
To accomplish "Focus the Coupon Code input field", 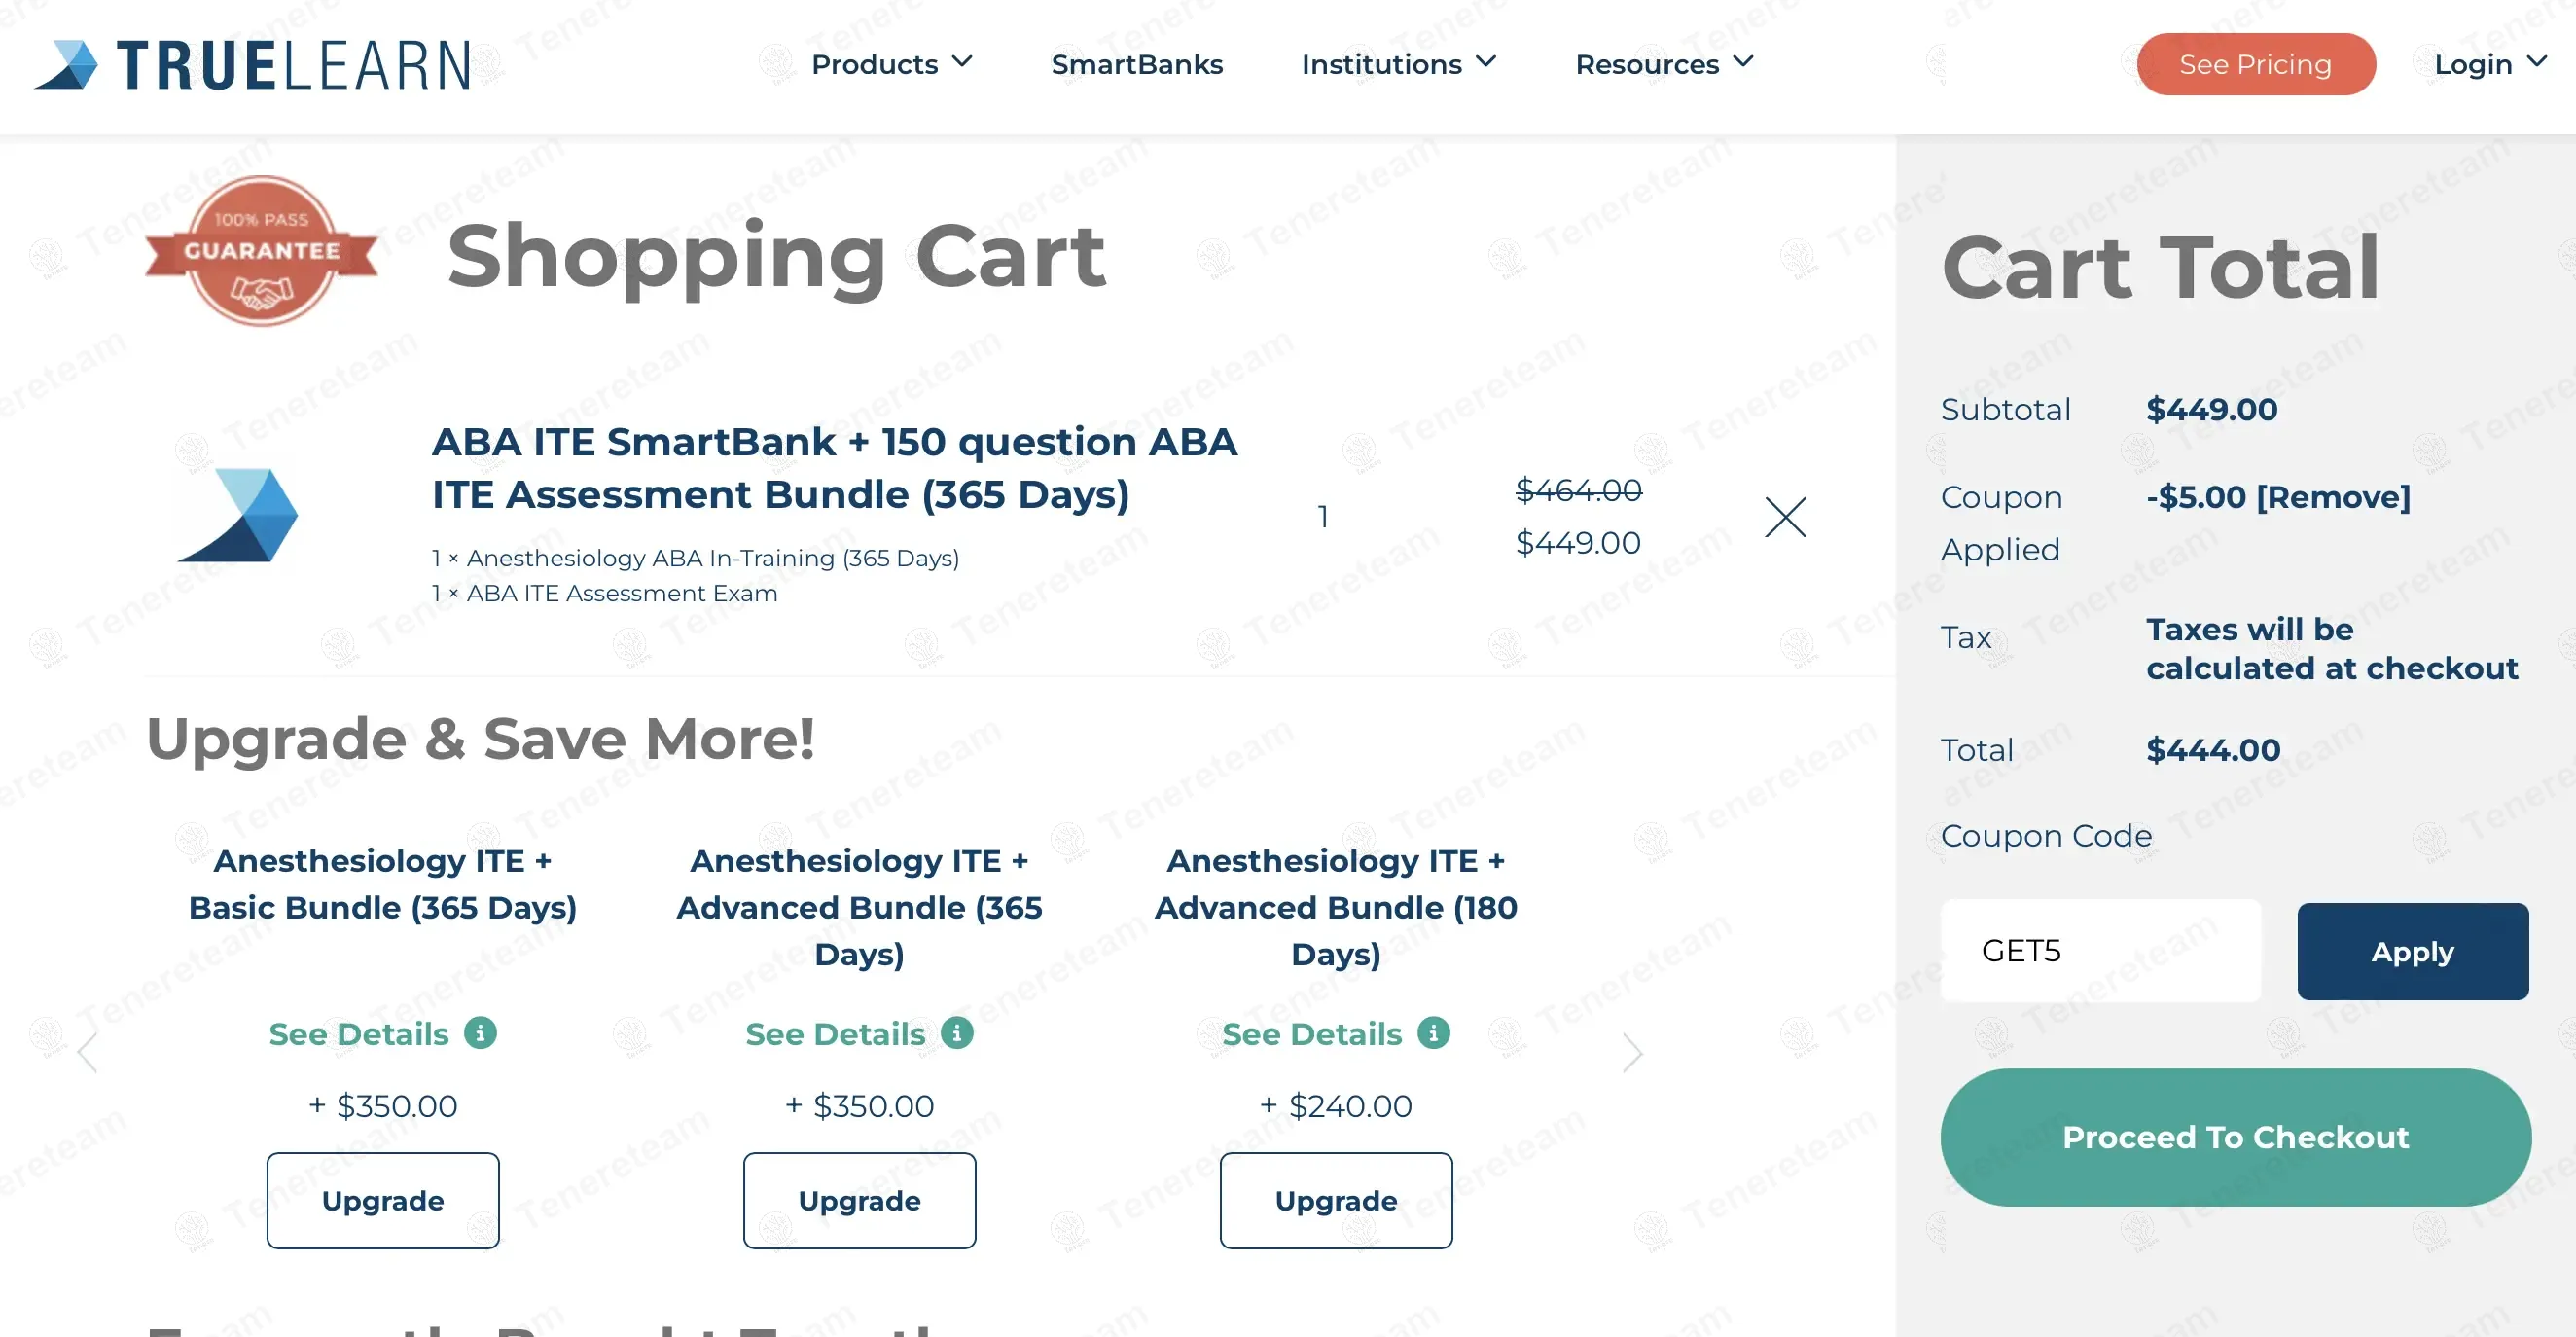I will pos(2100,951).
